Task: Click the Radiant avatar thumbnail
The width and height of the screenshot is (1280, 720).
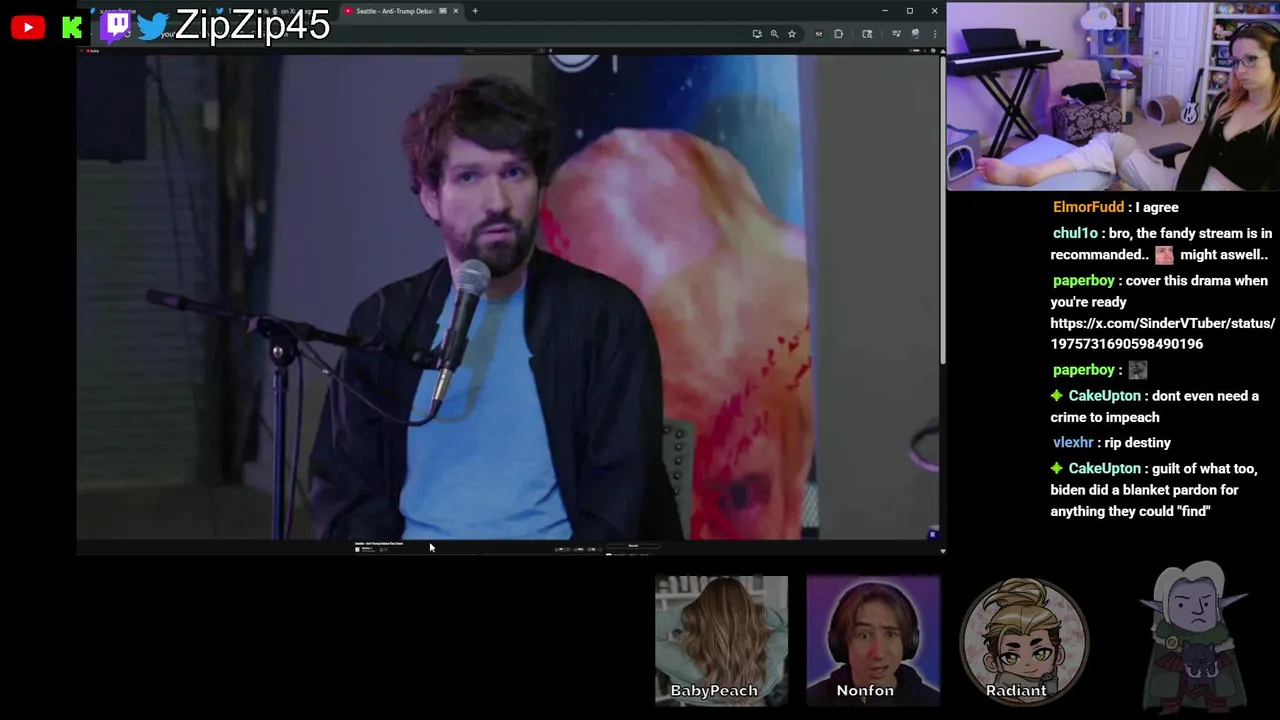Action: pos(1024,640)
